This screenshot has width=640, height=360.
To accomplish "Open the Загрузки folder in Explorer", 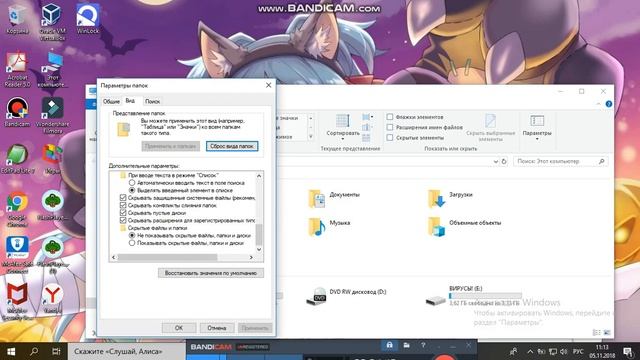I will [x=451, y=198].
